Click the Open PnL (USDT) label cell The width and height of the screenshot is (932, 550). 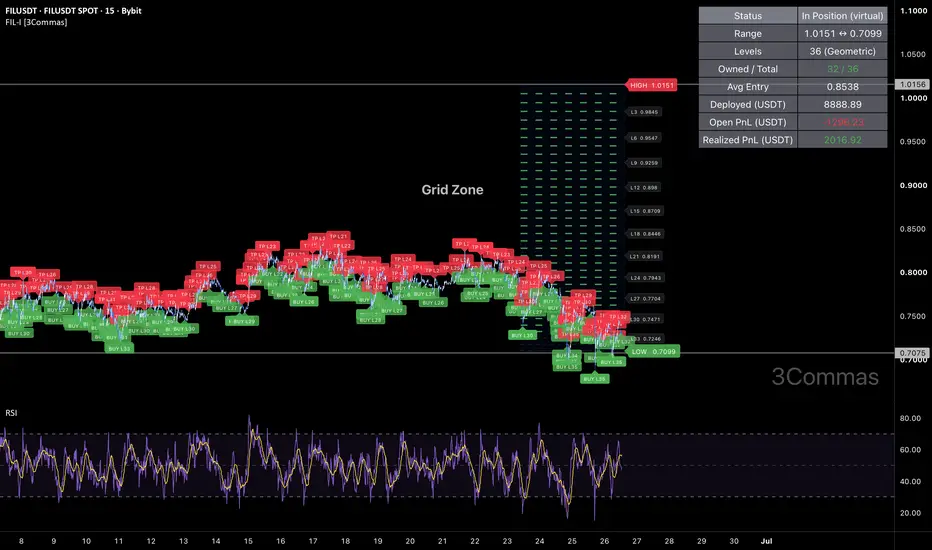coord(748,122)
